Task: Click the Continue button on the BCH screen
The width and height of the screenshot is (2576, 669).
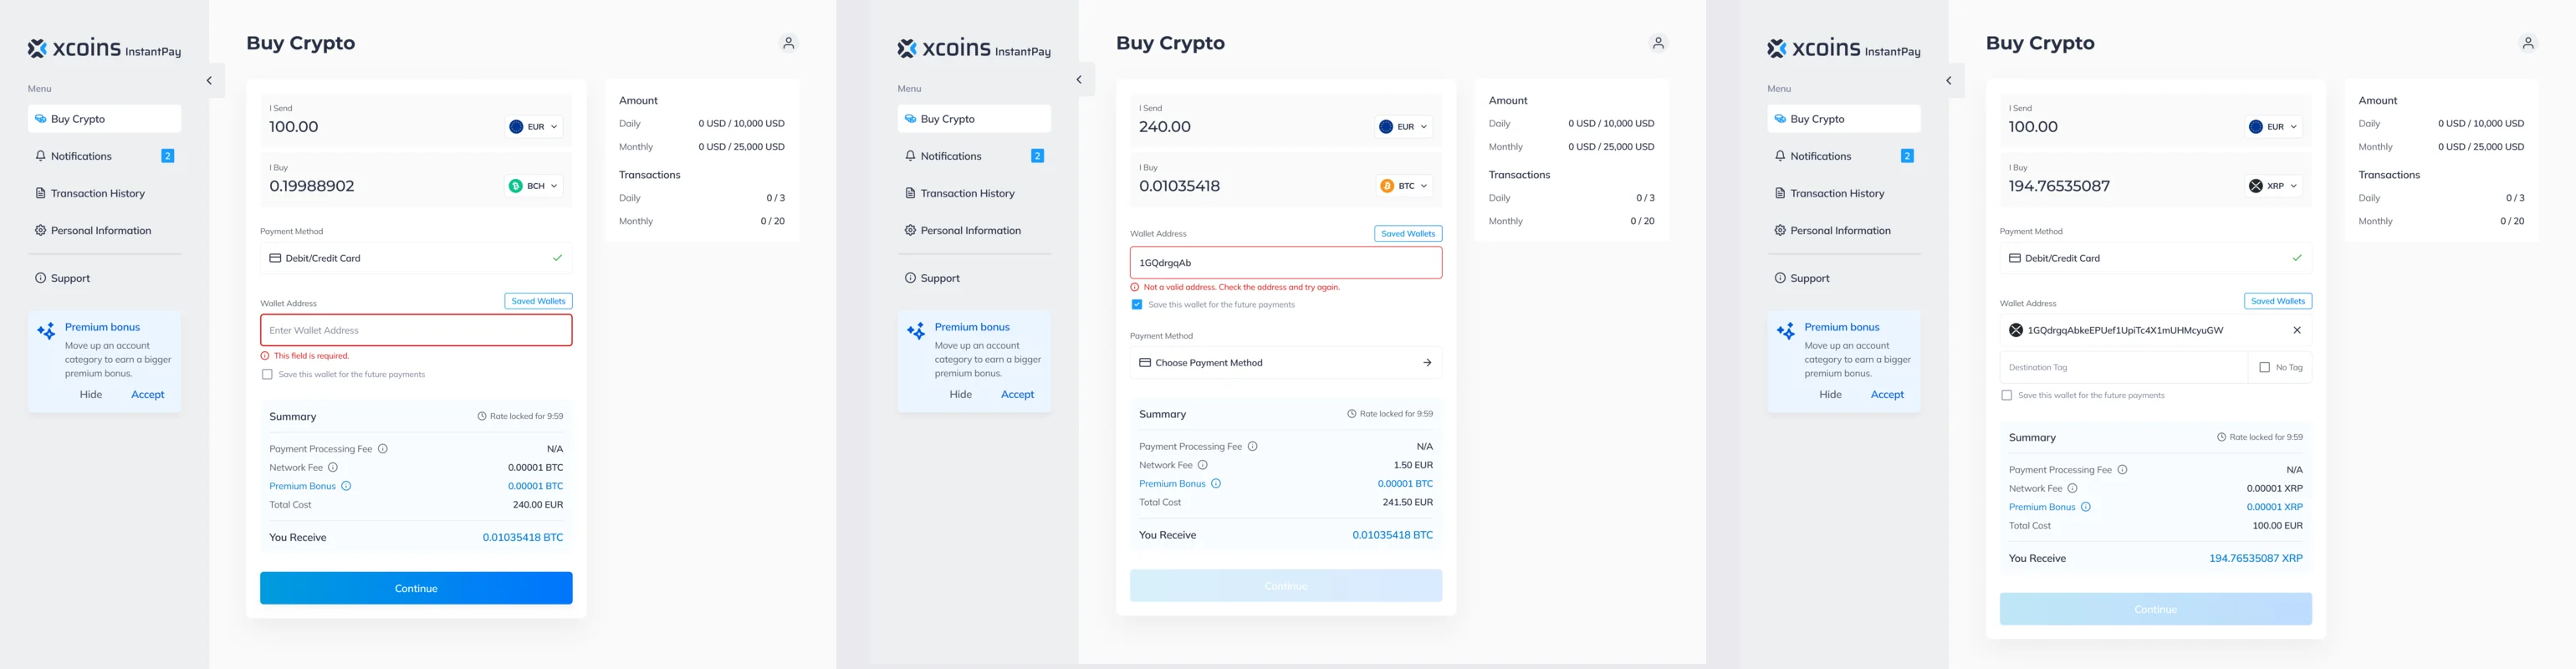Action: coord(416,588)
